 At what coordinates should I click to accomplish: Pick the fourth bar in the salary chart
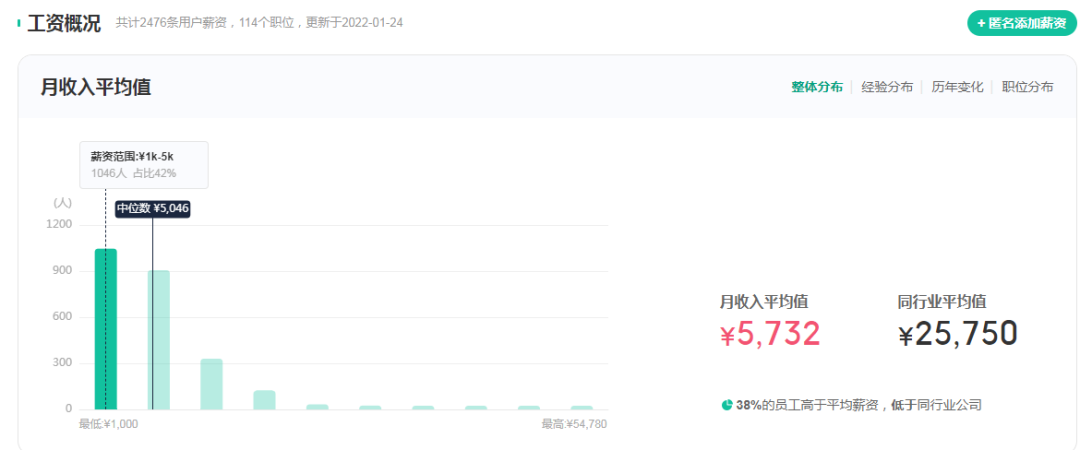point(264,399)
